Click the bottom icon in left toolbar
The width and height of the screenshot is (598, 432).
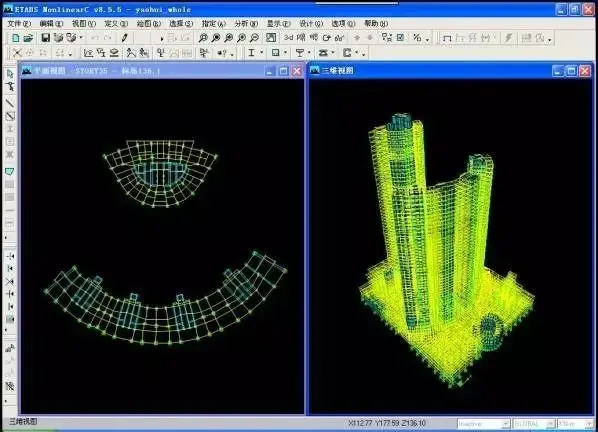[x=10, y=386]
